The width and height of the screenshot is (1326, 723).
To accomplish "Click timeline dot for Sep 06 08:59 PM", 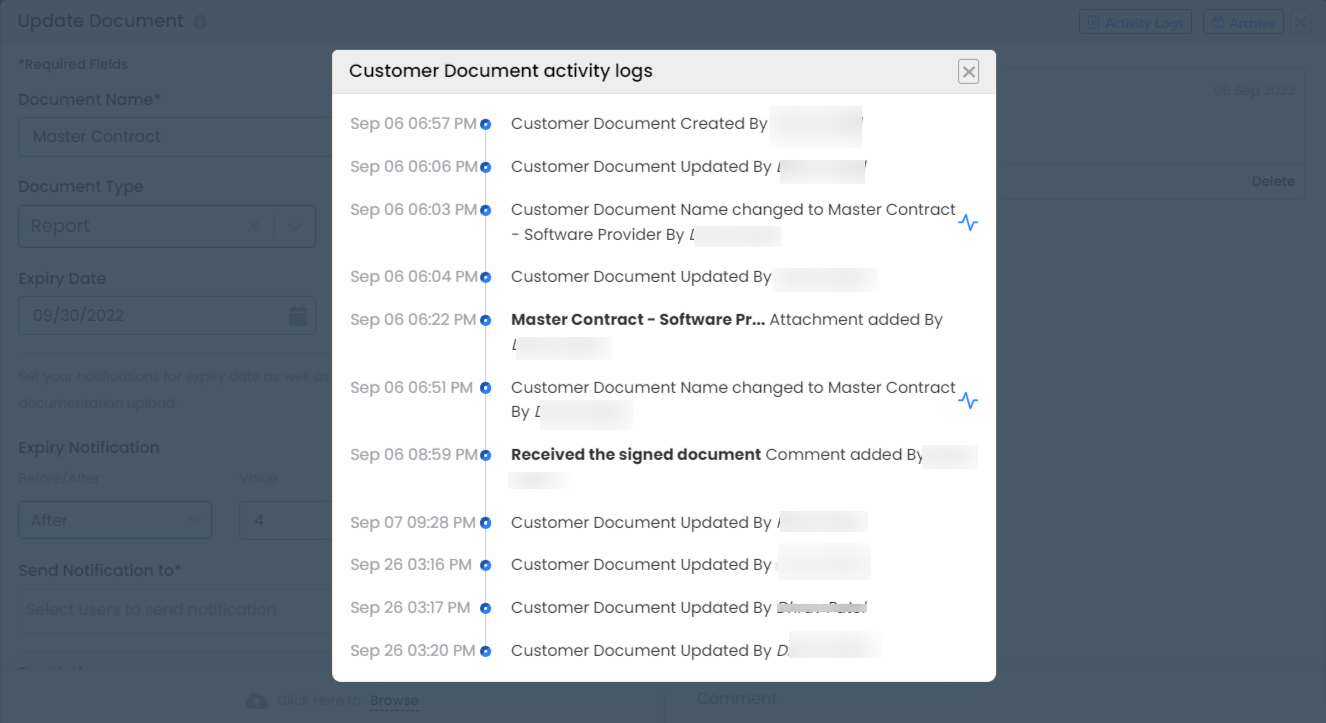I will point(485,455).
